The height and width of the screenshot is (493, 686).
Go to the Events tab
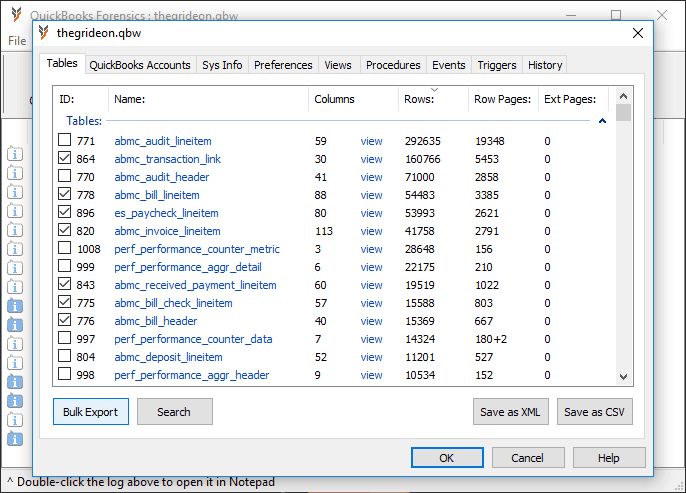point(448,65)
